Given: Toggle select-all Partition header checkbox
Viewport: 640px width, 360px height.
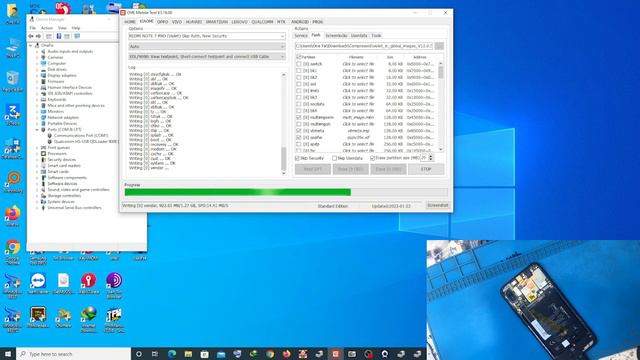Looking at the screenshot, I should pos(299,57).
